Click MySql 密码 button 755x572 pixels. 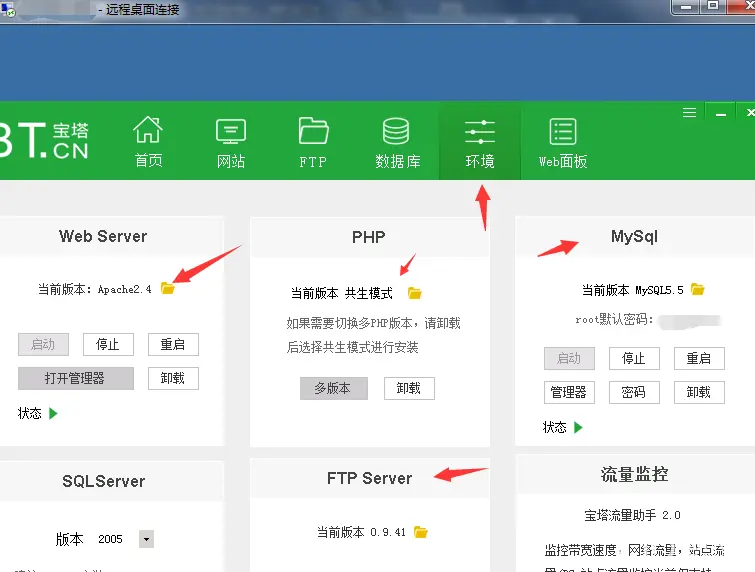point(634,392)
